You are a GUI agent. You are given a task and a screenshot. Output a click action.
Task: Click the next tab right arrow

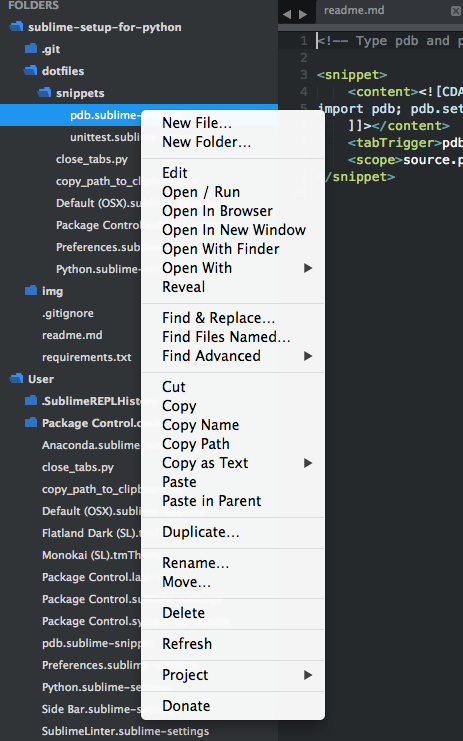(303, 14)
